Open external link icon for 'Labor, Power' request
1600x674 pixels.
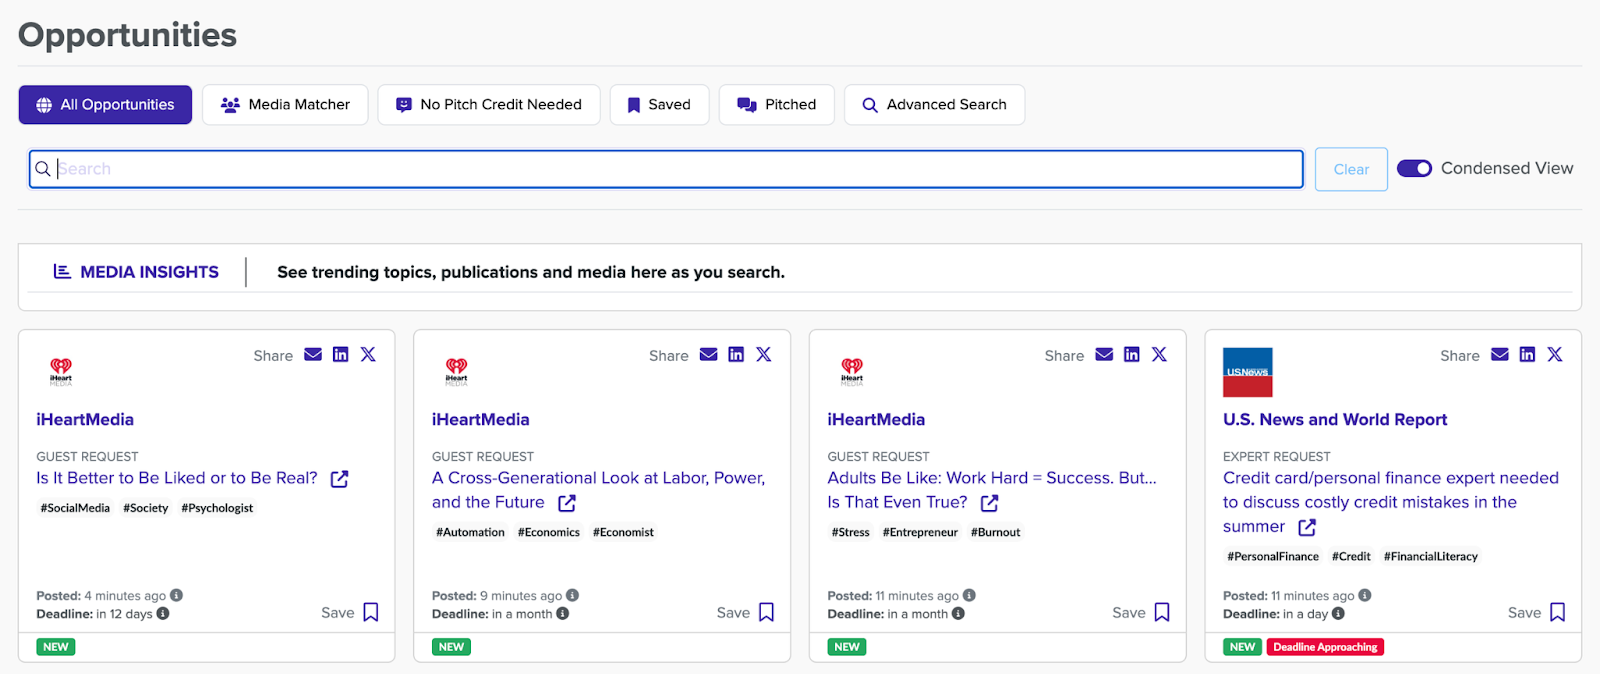[567, 503]
